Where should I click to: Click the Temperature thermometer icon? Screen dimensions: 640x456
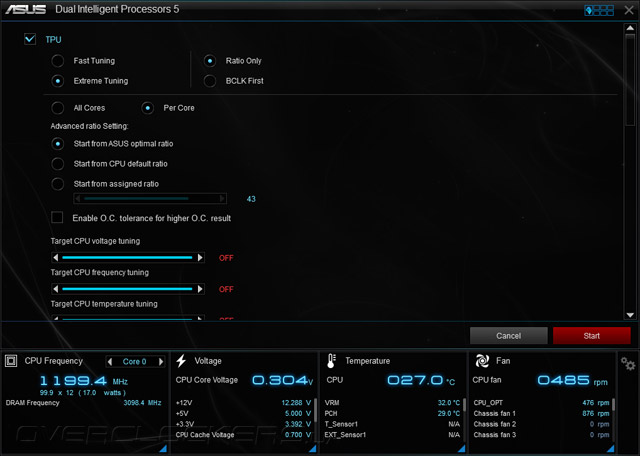[331, 361]
